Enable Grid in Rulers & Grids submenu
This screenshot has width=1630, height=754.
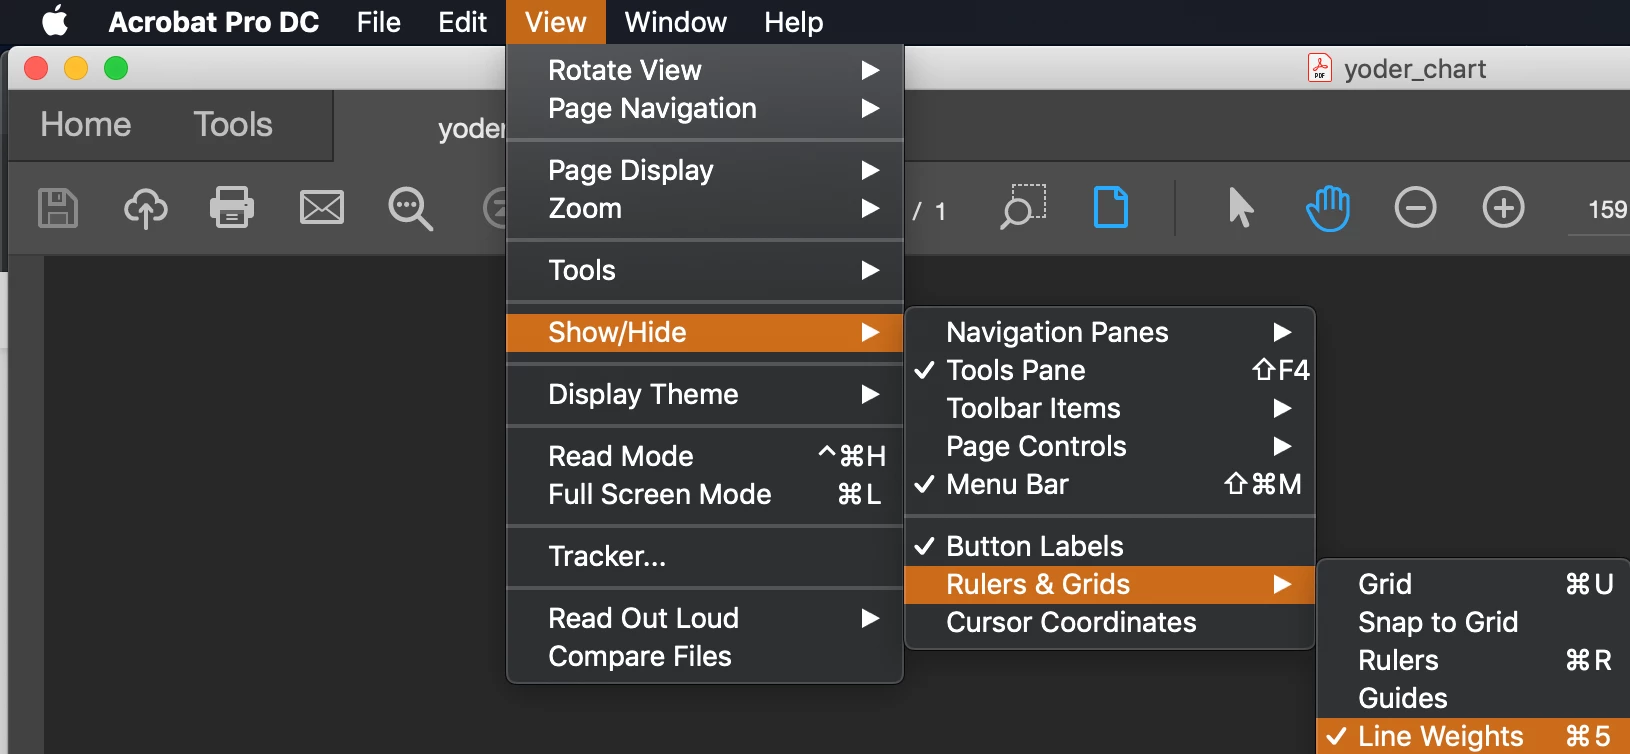[x=1474, y=584]
